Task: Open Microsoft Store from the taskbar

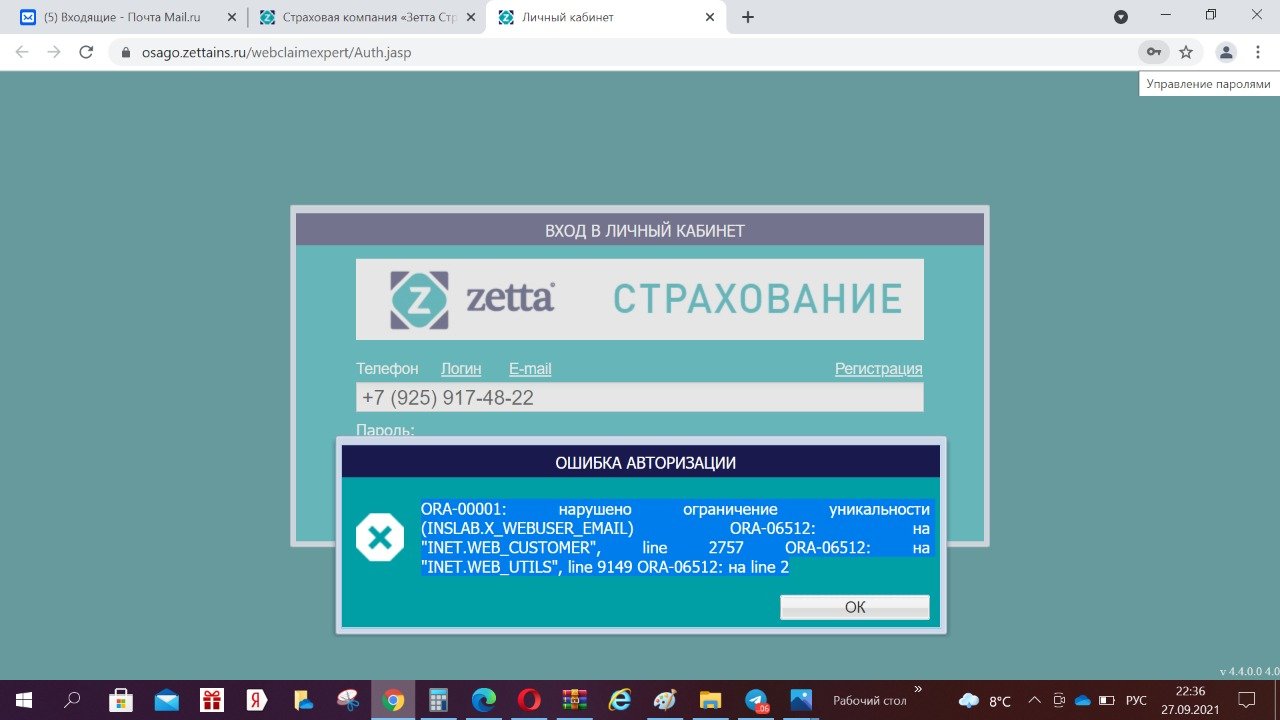Action: click(121, 700)
